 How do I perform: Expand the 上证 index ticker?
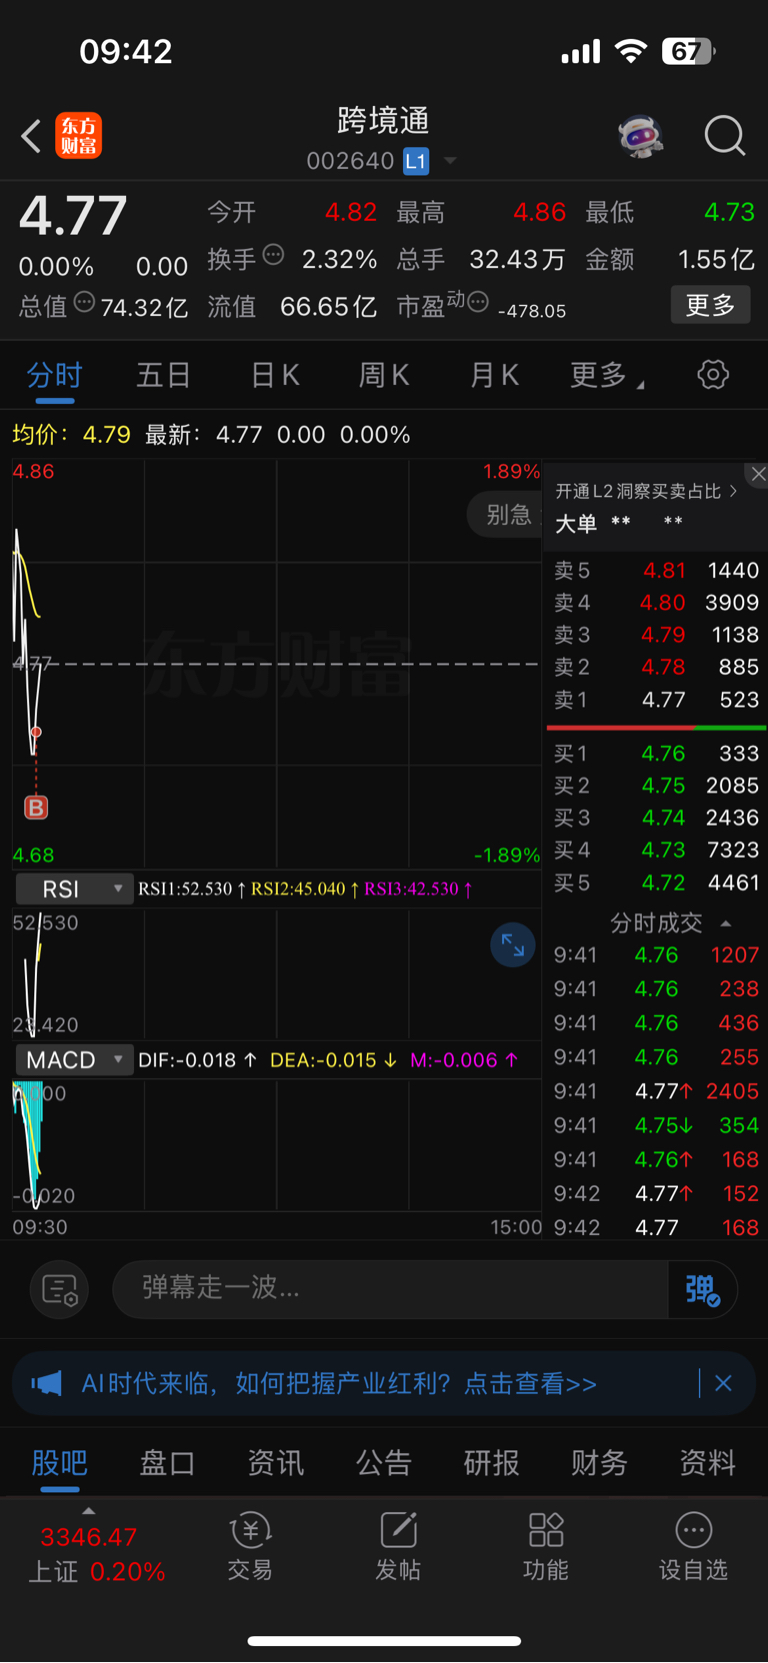(x=89, y=1511)
